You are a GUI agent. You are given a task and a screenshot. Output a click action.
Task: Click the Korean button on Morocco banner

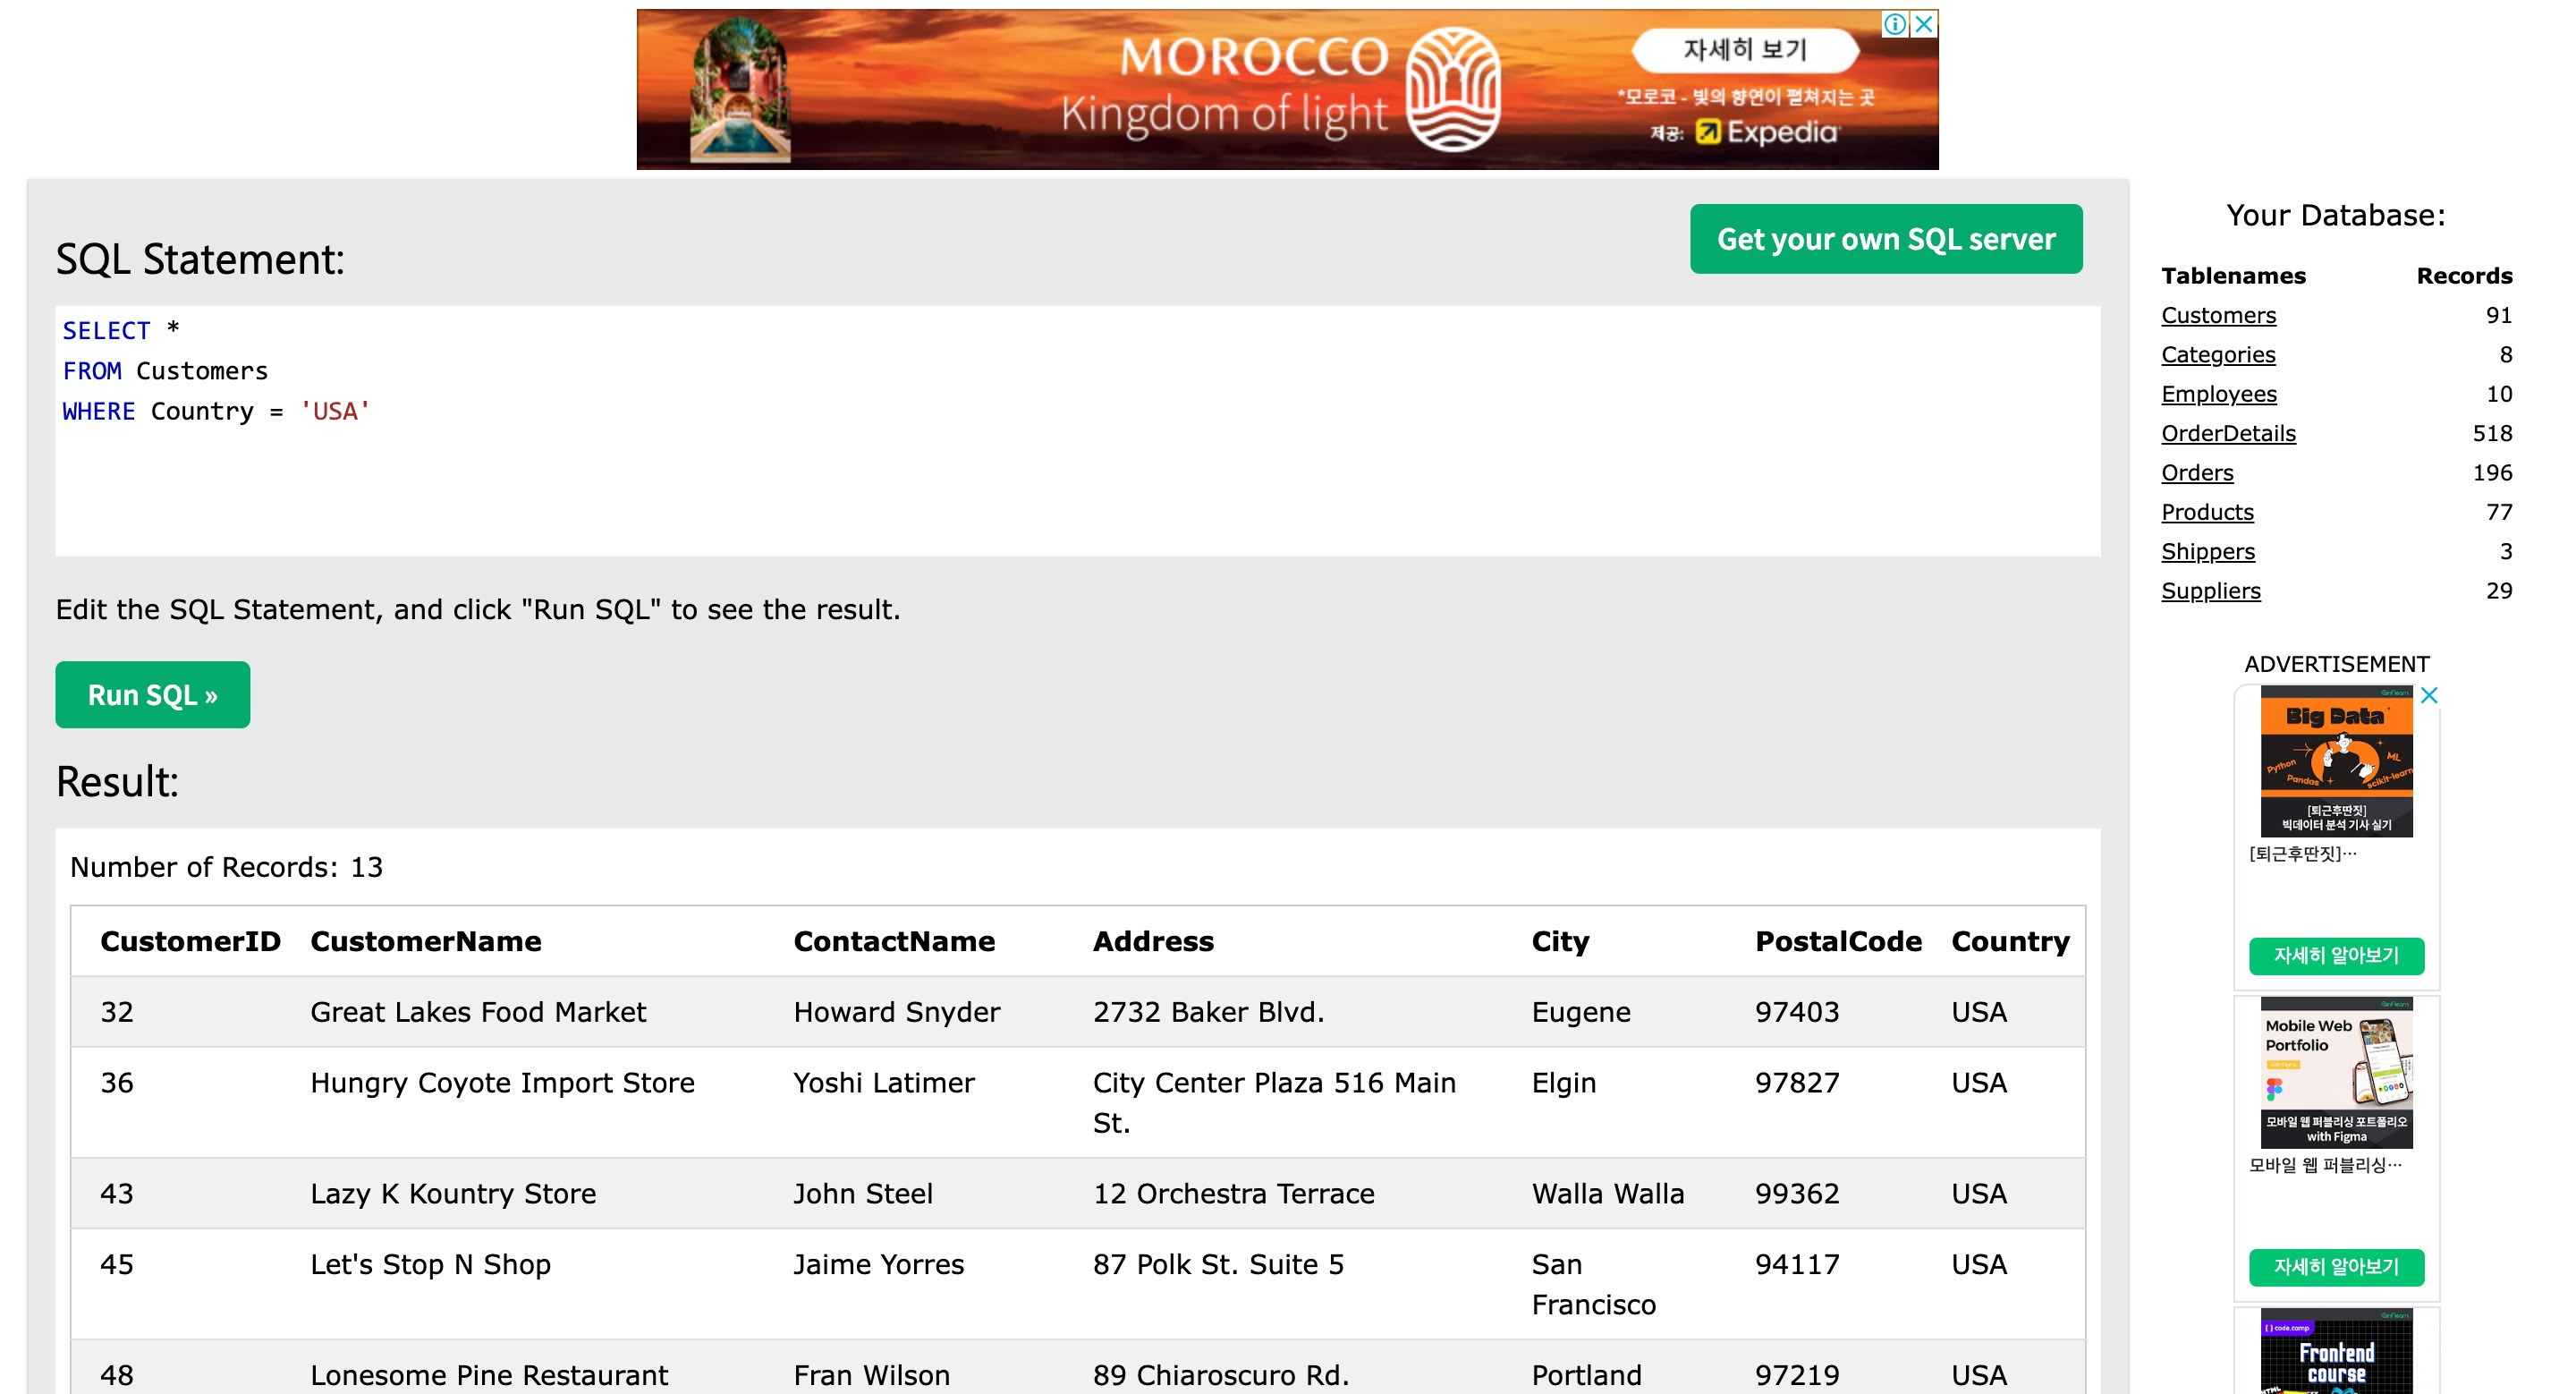click(x=1744, y=50)
